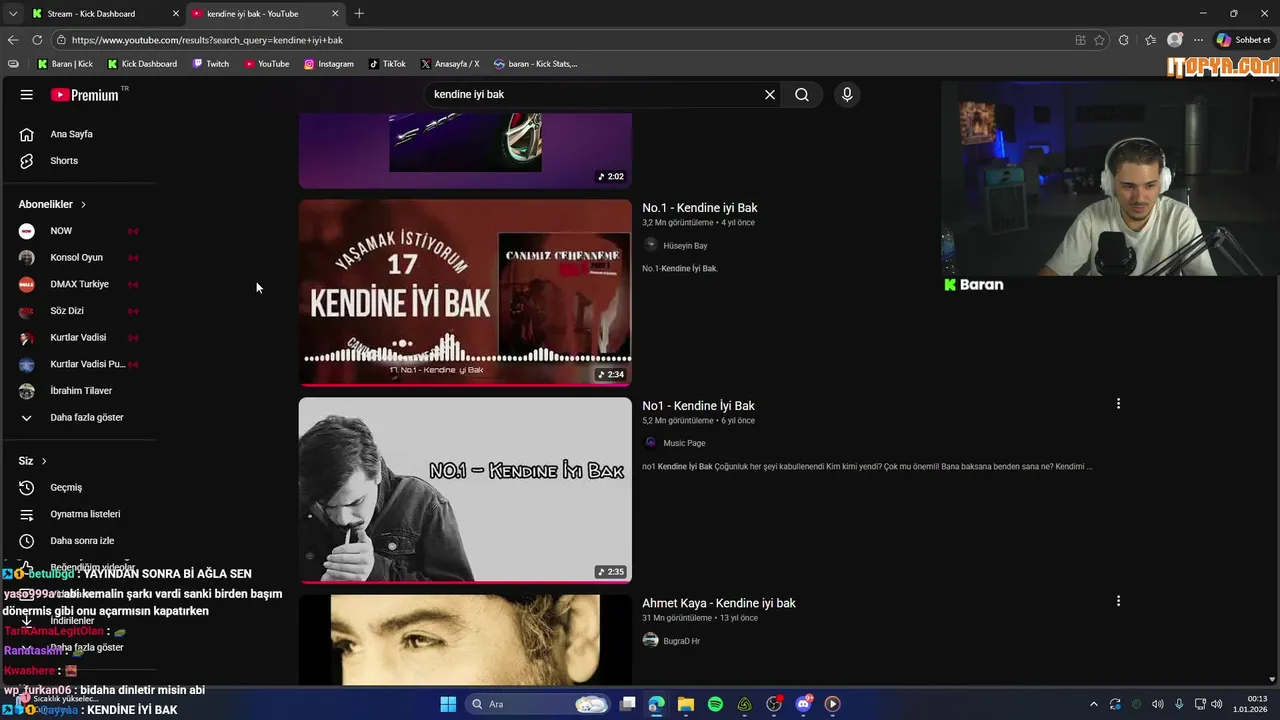Open the Instagram bookmark
This screenshot has height=720, width=1280.
point(329,64)
